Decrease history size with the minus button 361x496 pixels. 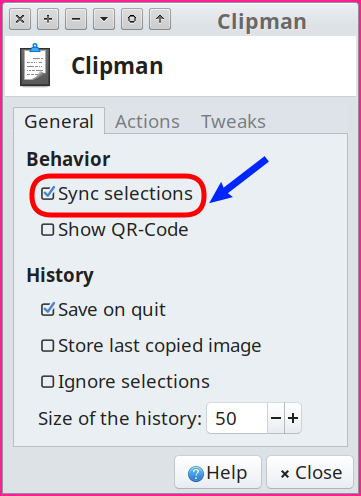click(276, 418)
